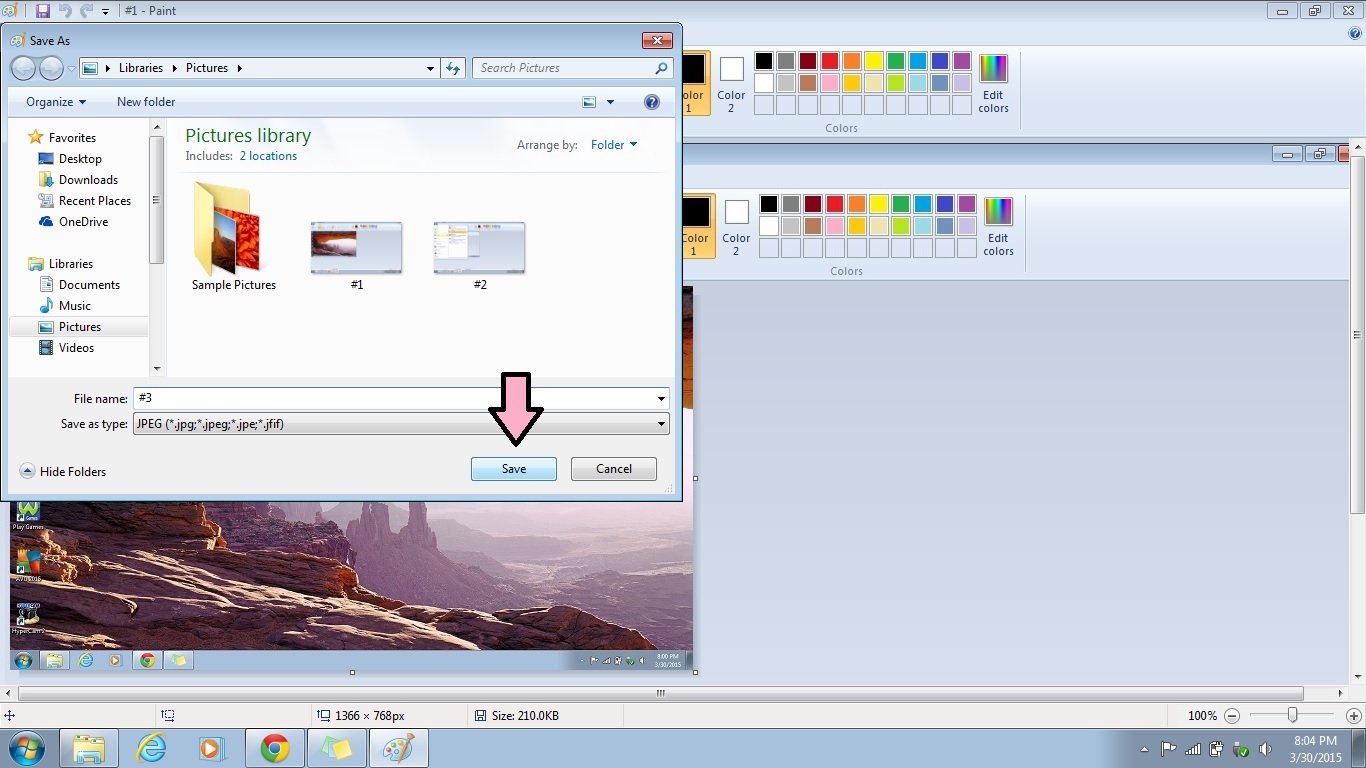Screen dimensions: 1366x768
Task: Select Color 2 in the top Paint ribbon
Action: (x=732, y=84)
